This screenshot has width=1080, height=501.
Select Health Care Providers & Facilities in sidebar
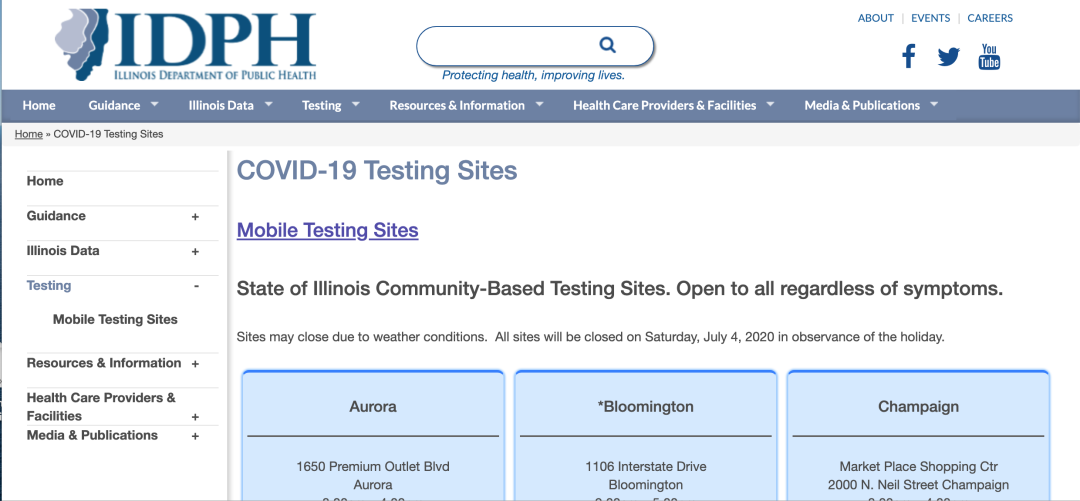(x=101, y=407)
